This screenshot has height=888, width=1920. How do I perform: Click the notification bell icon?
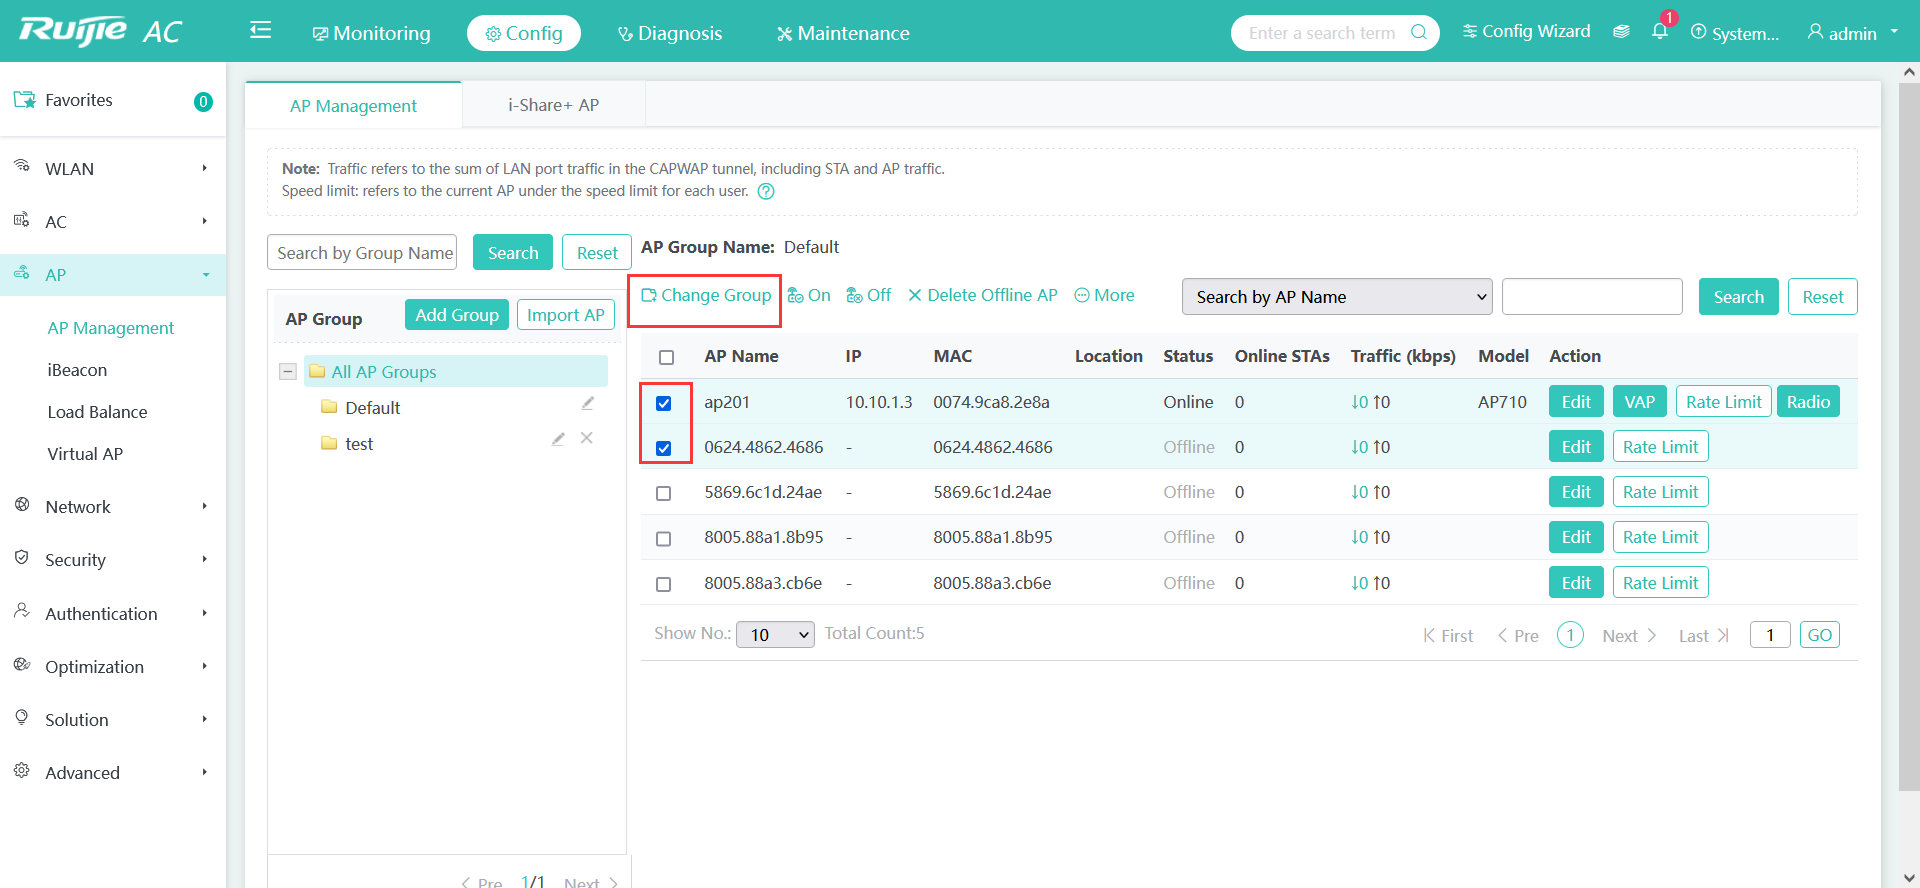[x=1659, y=32]
